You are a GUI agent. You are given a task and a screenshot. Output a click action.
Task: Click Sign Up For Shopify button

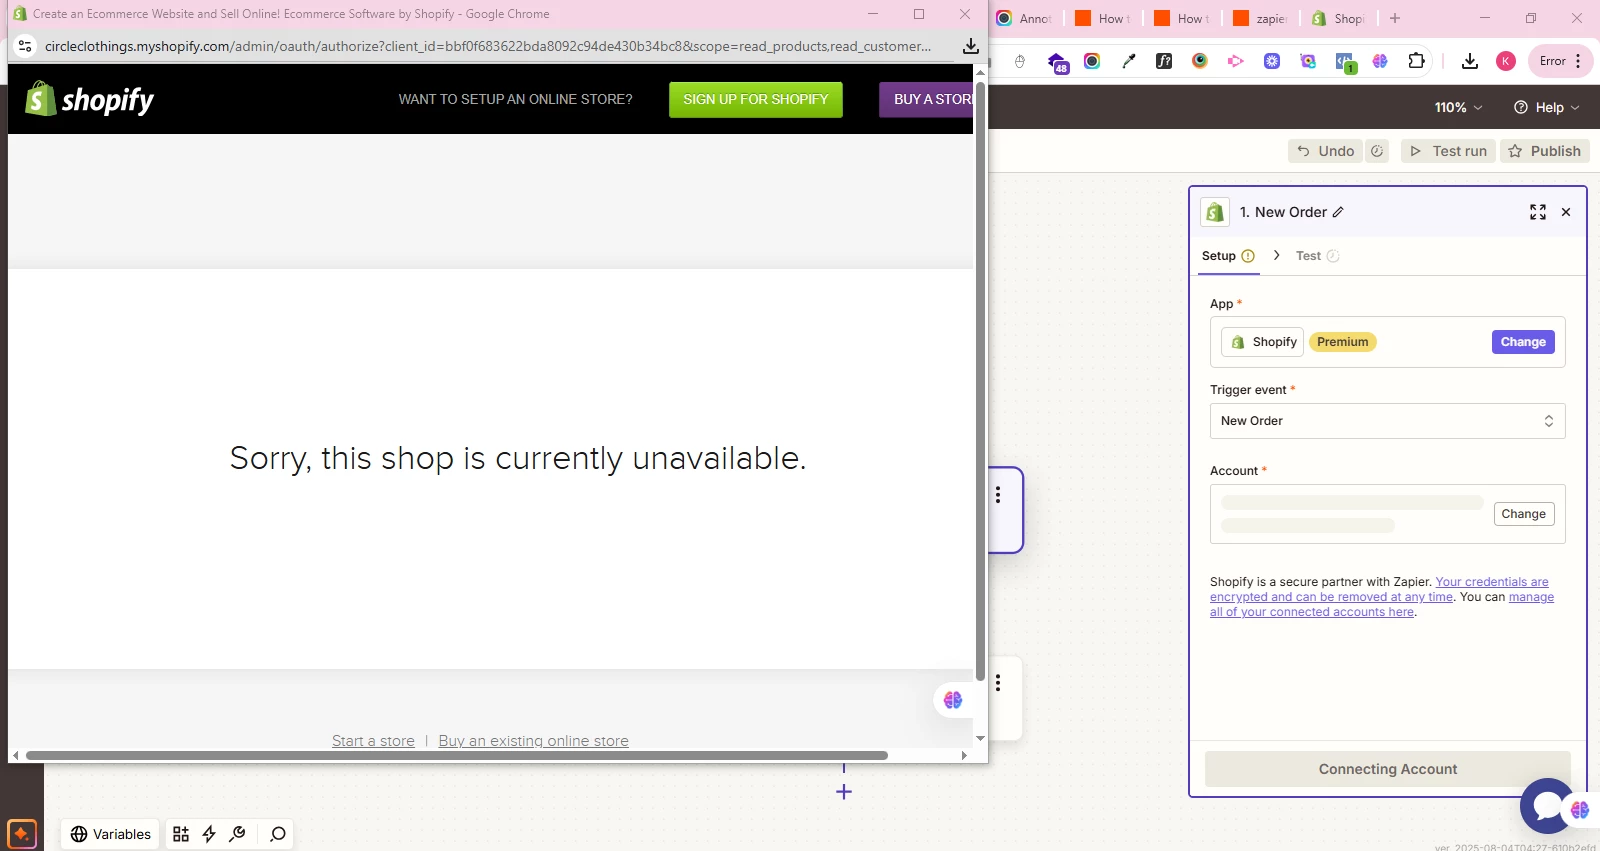tap(756, 99)
